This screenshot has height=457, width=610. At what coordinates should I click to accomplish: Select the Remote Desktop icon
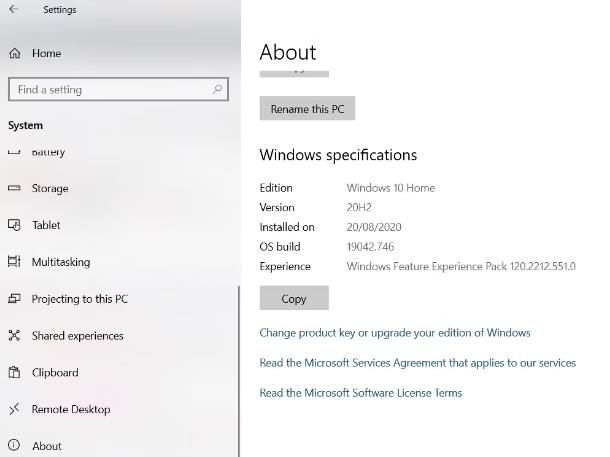pyautogui.click(x=14, y=409)
